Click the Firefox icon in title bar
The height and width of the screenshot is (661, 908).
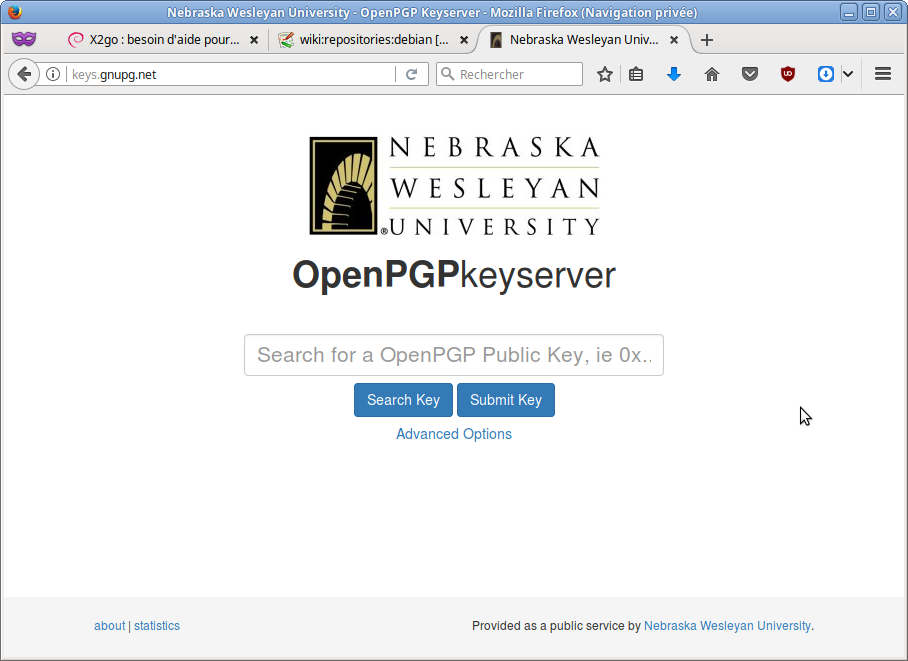point(14,12)
